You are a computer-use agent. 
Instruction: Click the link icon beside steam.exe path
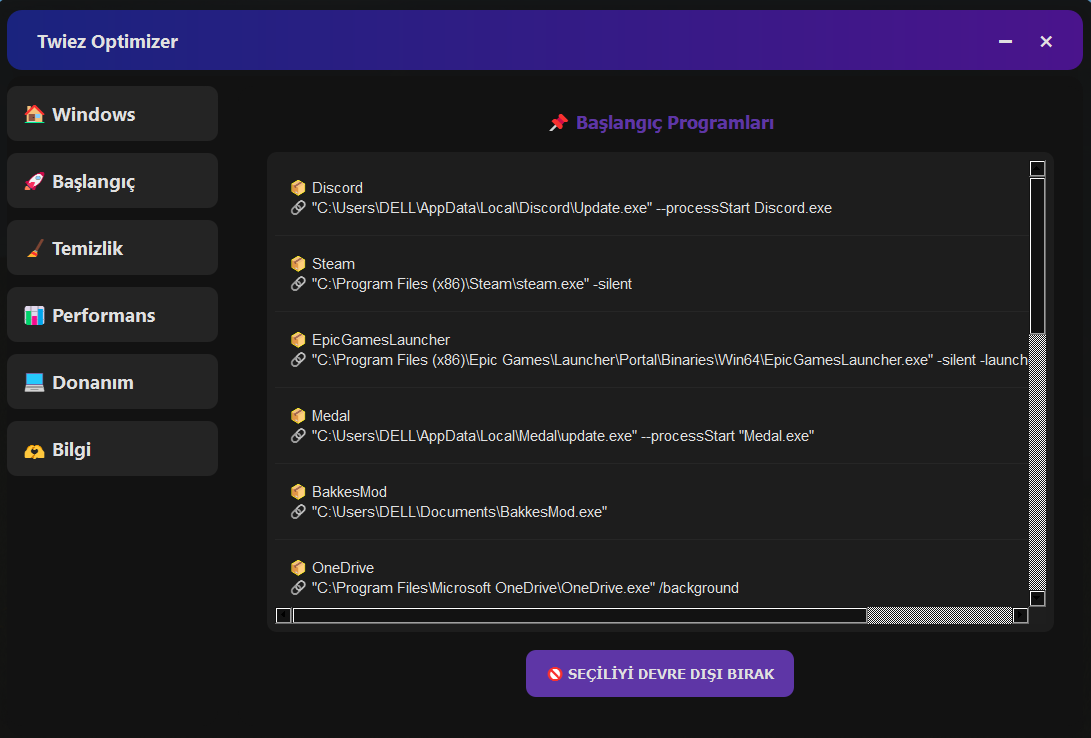(x=298, y=284)
